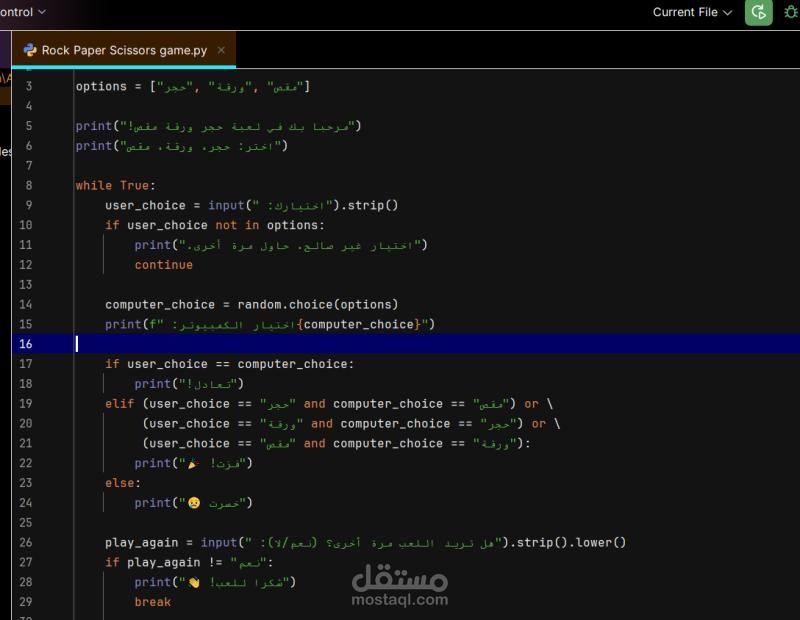Click '.strip().lower()' on line 26
This screenshot has height=620, width=800.
coord(567,542)
